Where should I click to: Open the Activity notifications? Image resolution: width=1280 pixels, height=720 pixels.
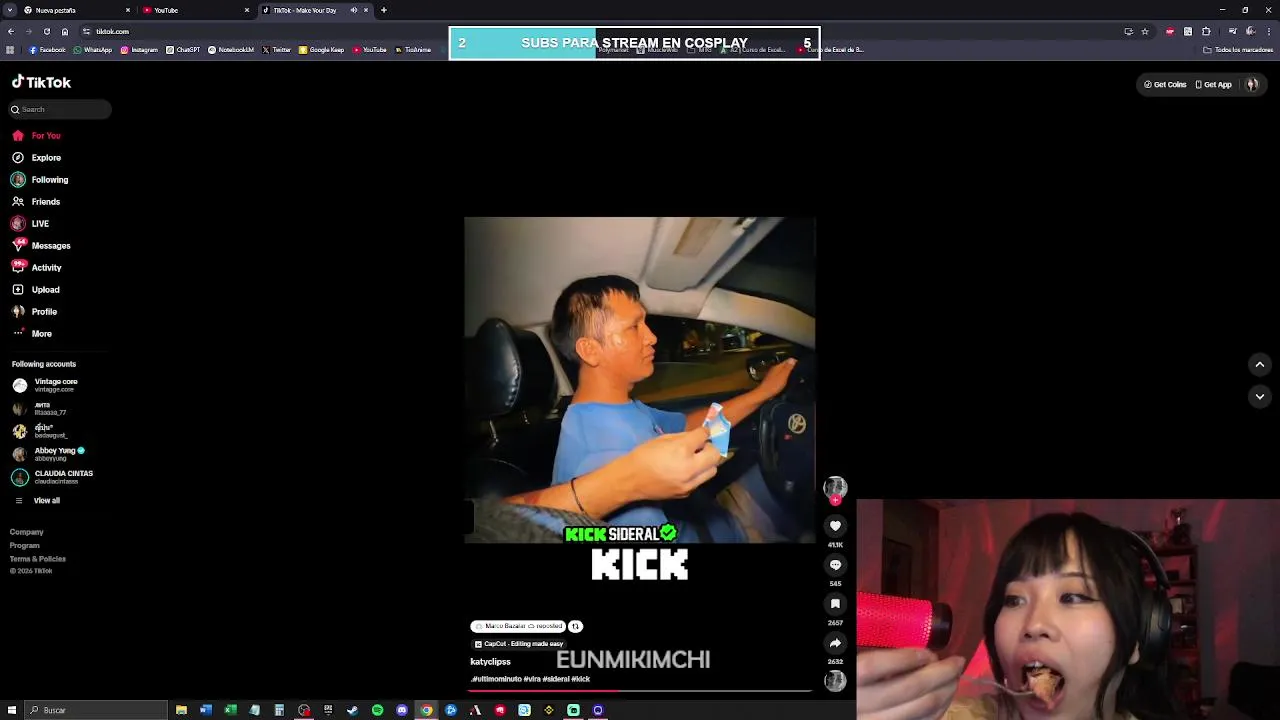click(37, 267)
